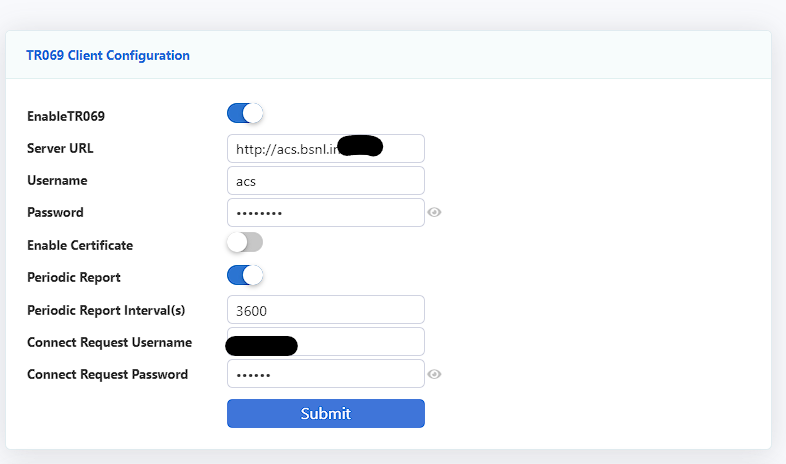The image size is (786, 464).
Task: Show Connect Request Password via eye icon
Action: (435, 374)
